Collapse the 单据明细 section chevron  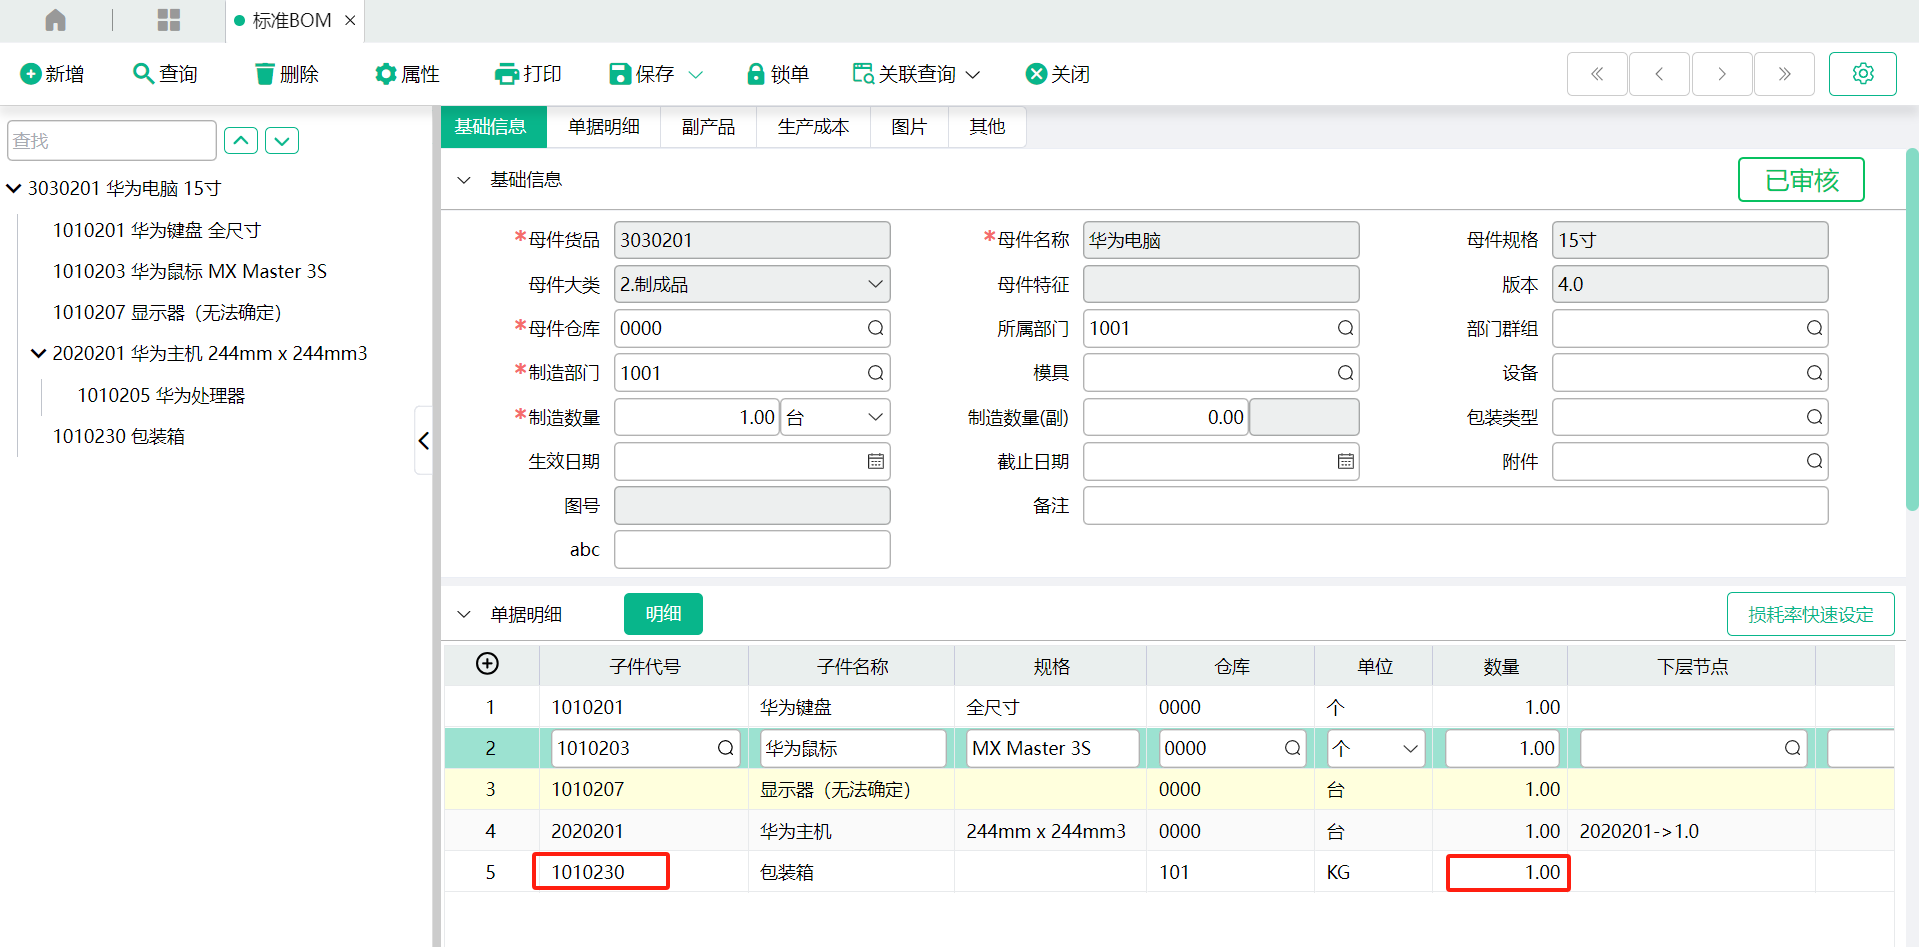(464, 614)
